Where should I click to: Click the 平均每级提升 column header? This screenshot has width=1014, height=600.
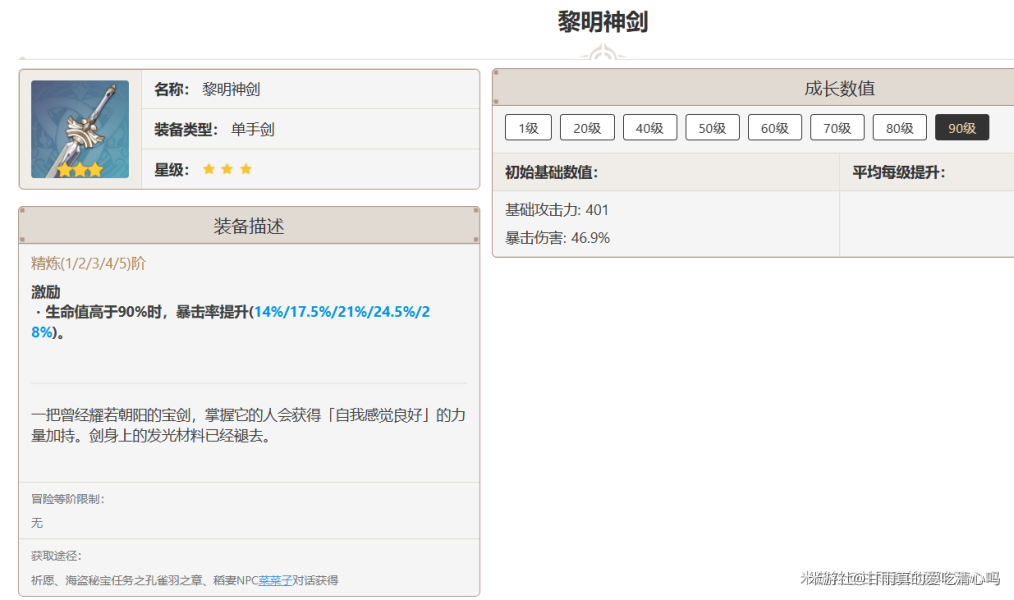click(898, 172)
